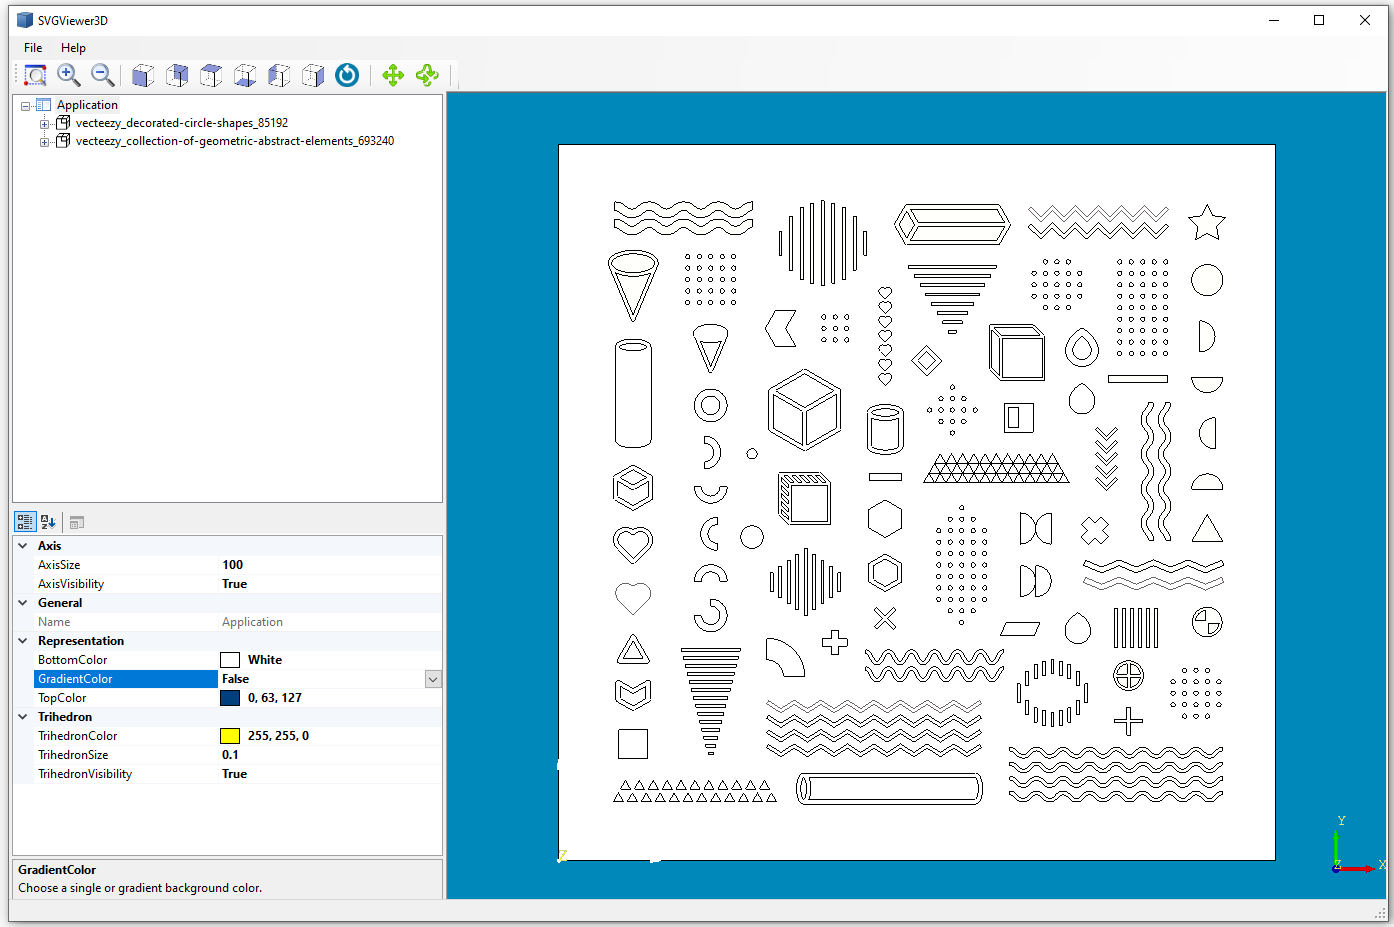Select the top face cube view

click(211, 75)
